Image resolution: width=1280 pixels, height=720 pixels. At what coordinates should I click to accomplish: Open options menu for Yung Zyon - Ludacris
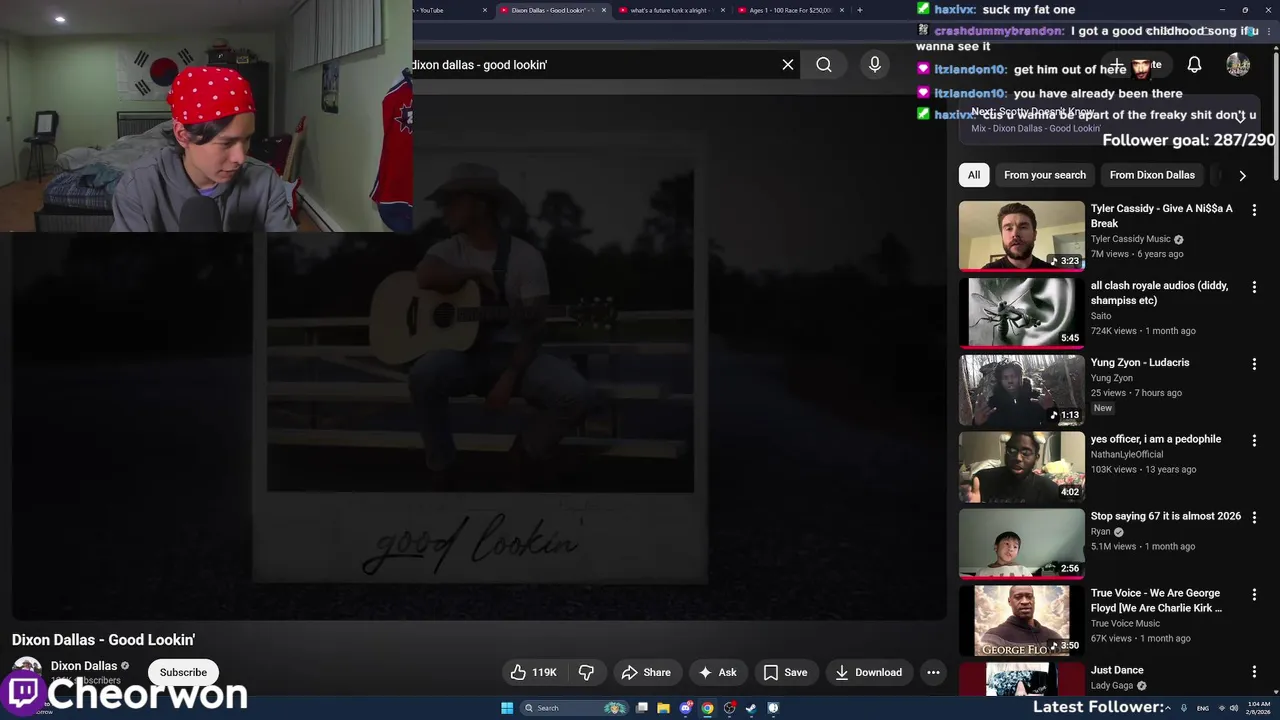click(x=1254, y=364)
